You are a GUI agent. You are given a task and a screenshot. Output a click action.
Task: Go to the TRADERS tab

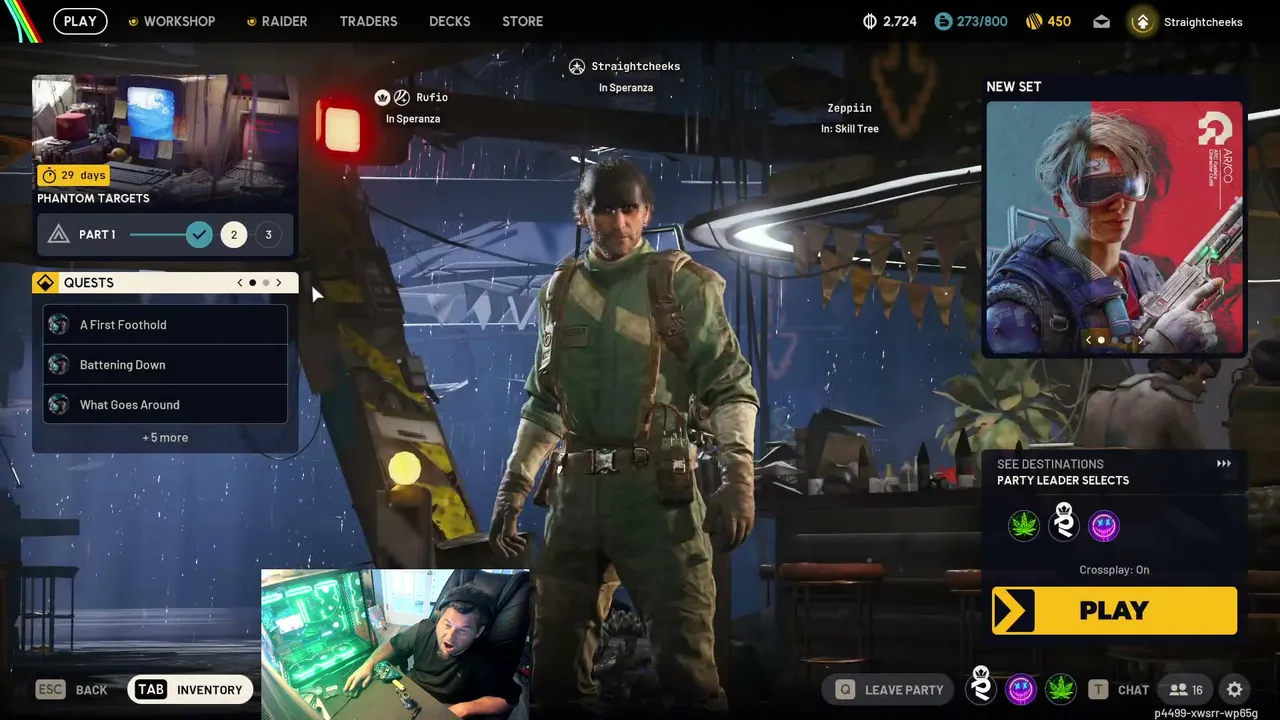tap(368, 21)
